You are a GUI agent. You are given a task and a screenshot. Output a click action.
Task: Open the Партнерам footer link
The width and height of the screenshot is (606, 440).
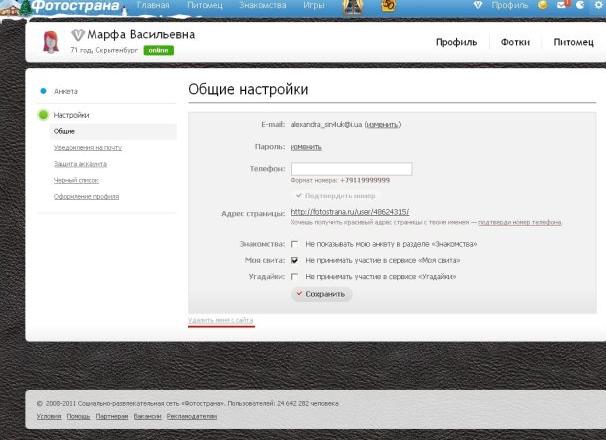coord(112,416)
